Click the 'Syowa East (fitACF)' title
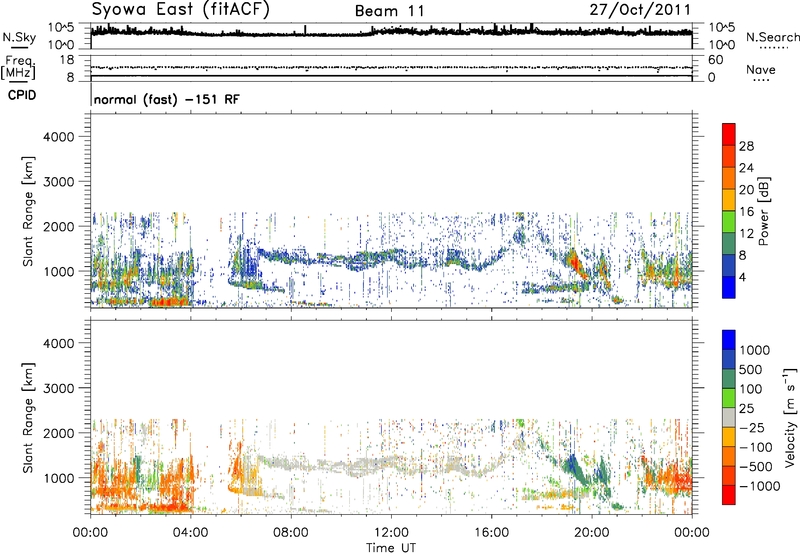The height and width of the screenshot is (554, 800). pyautogui.click(x=180, y=10)
